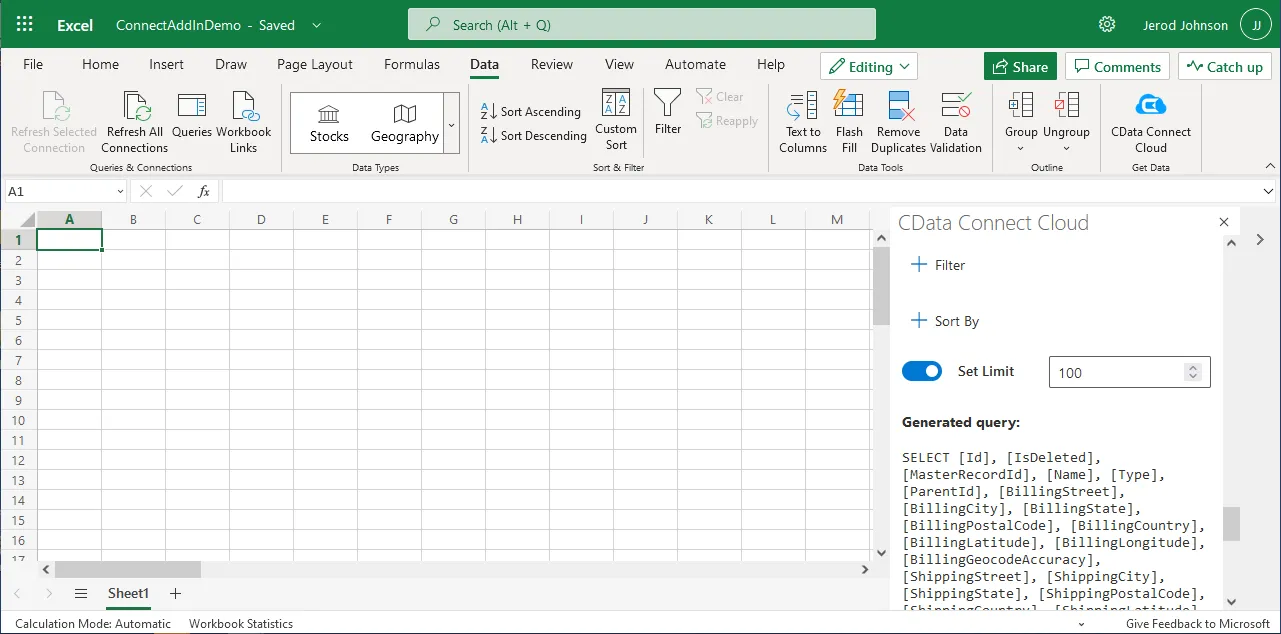Click the CData panel vertical scrollbar thumb
This screenshot has width=1281, height=634.
point(1231,523)
